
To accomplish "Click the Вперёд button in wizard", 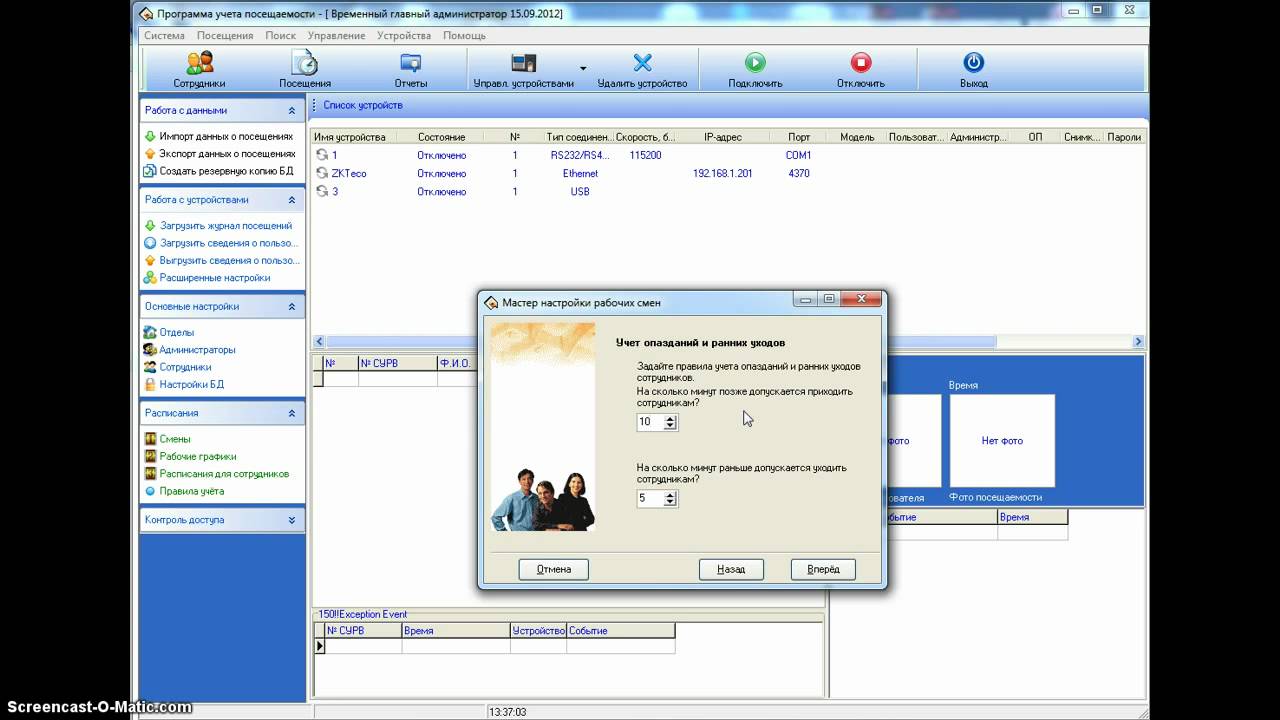I will [823, 569].
